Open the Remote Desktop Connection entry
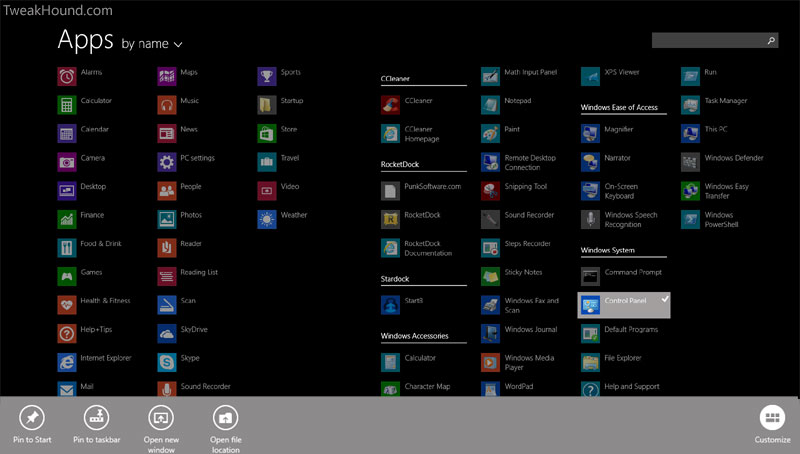 [x=518, y=162]
